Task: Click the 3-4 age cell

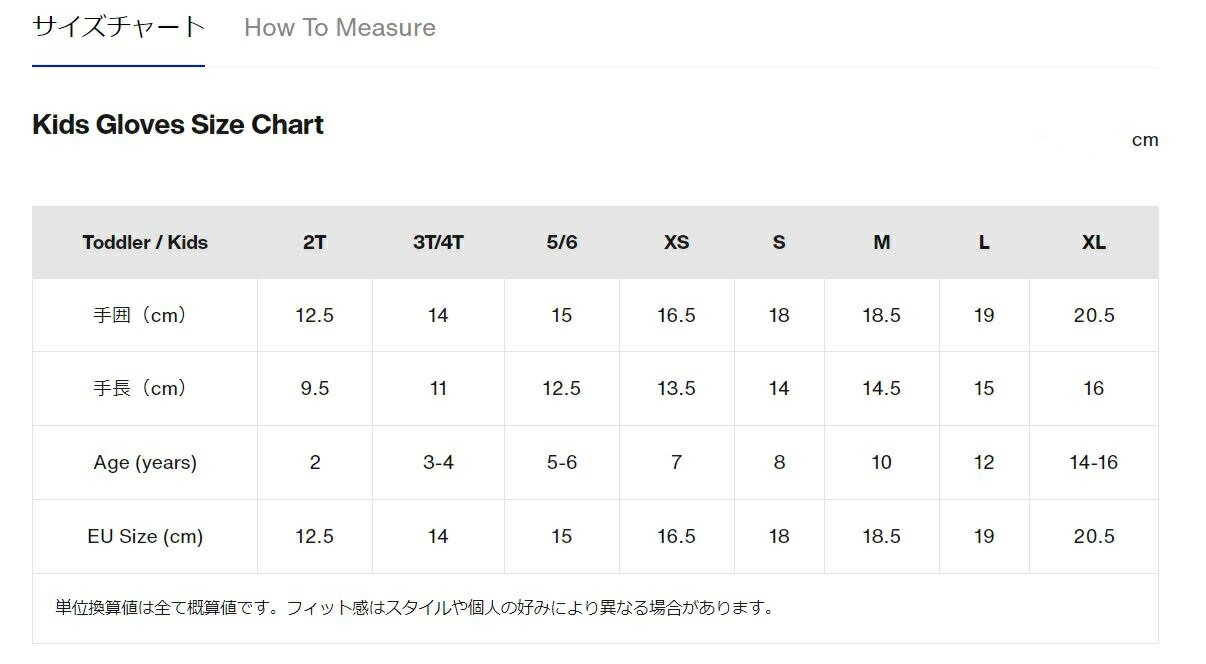Action: (438, 462)
